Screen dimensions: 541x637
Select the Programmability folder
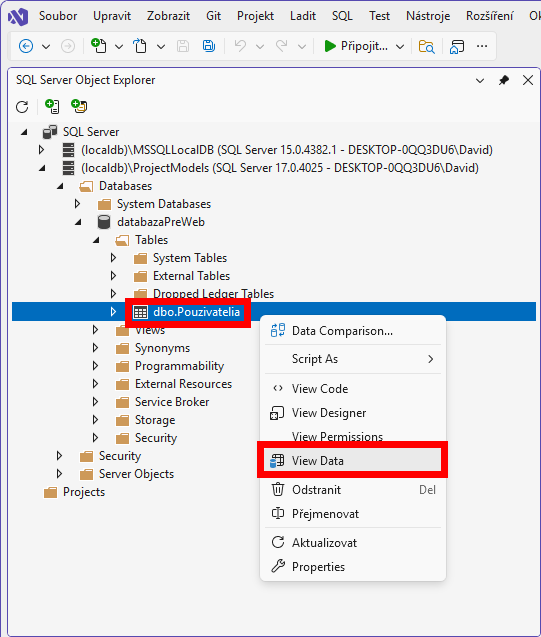(179, 366)
